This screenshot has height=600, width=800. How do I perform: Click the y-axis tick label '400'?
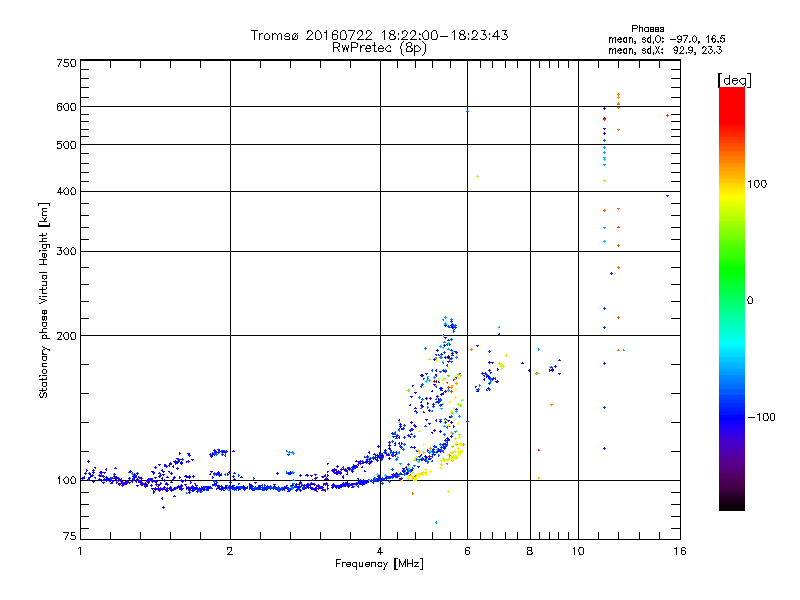(66, 191)
